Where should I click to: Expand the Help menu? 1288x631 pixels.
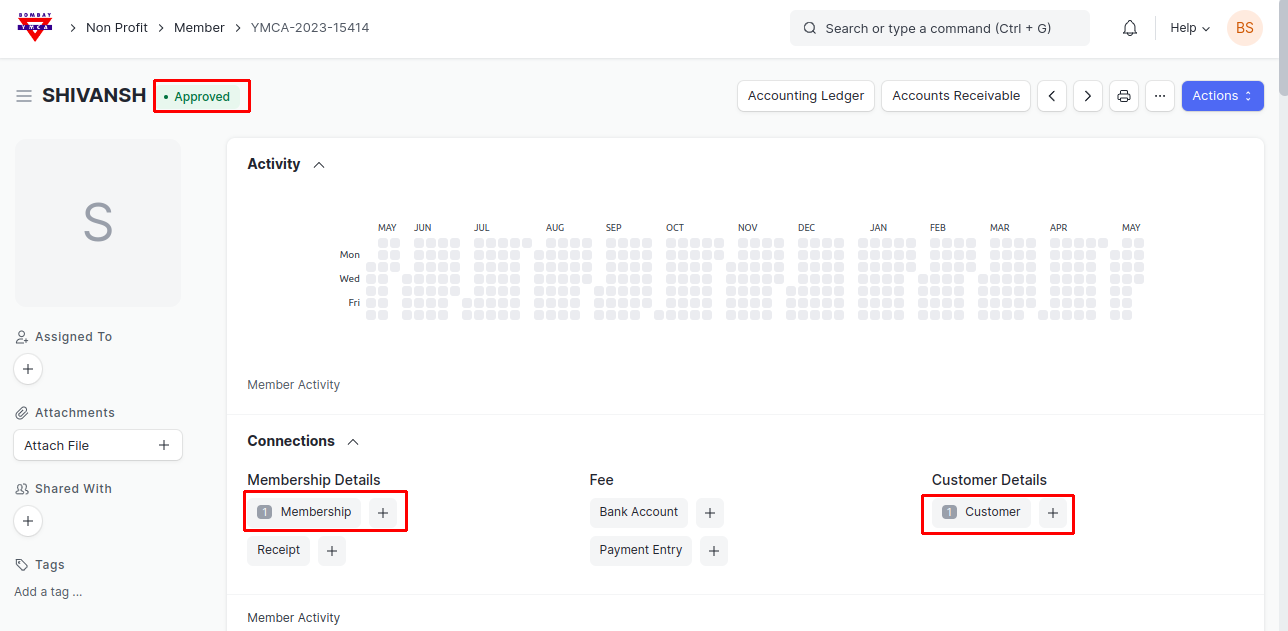(1190, 28)
